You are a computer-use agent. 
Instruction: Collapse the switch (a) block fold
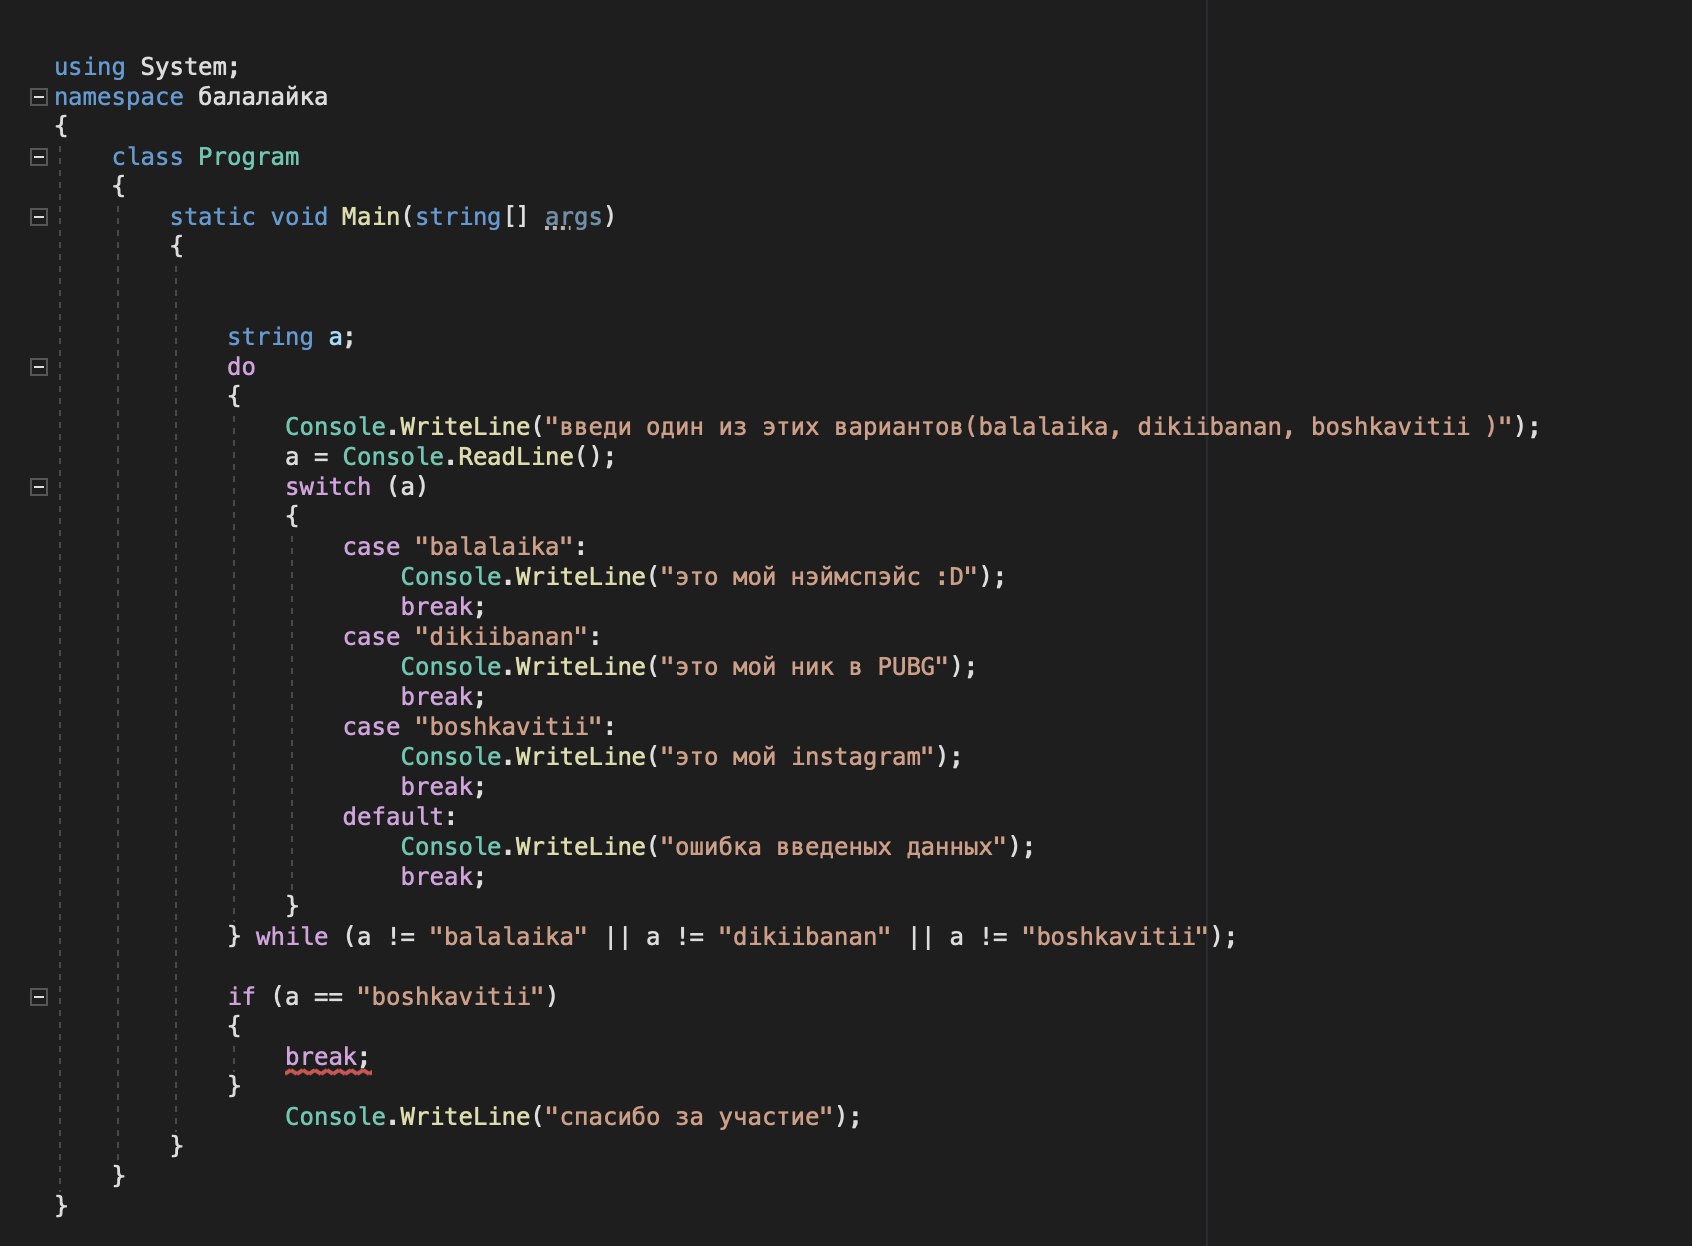pos(39,487)
